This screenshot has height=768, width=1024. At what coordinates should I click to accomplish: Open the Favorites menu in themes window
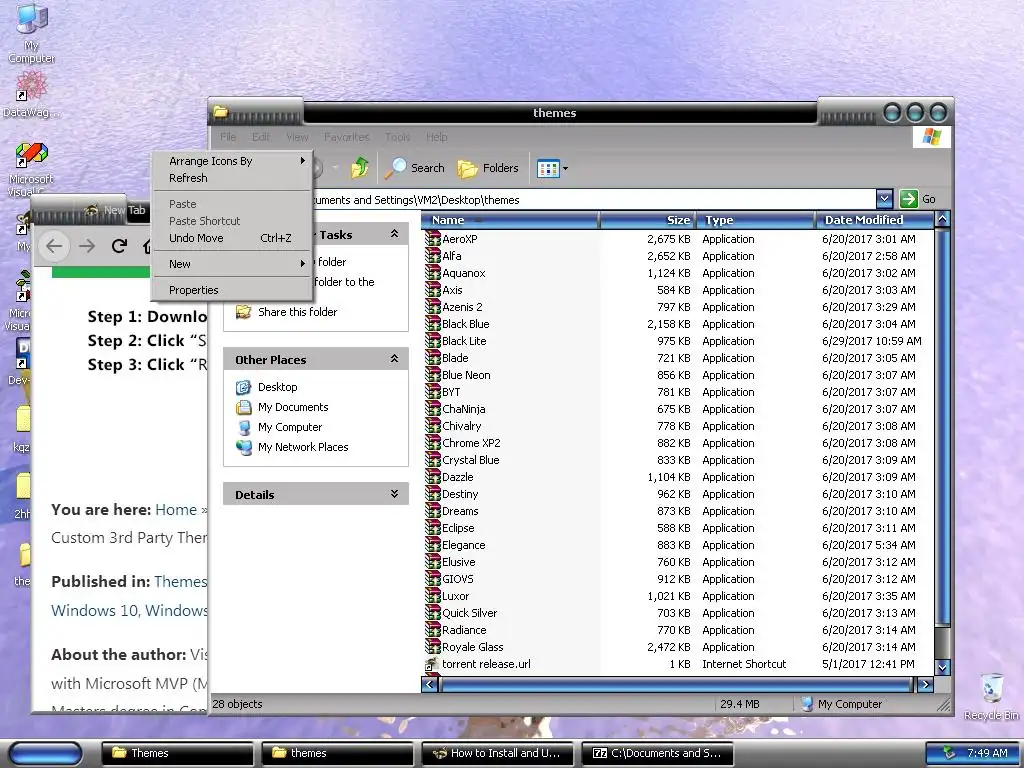tap(346, 136)
